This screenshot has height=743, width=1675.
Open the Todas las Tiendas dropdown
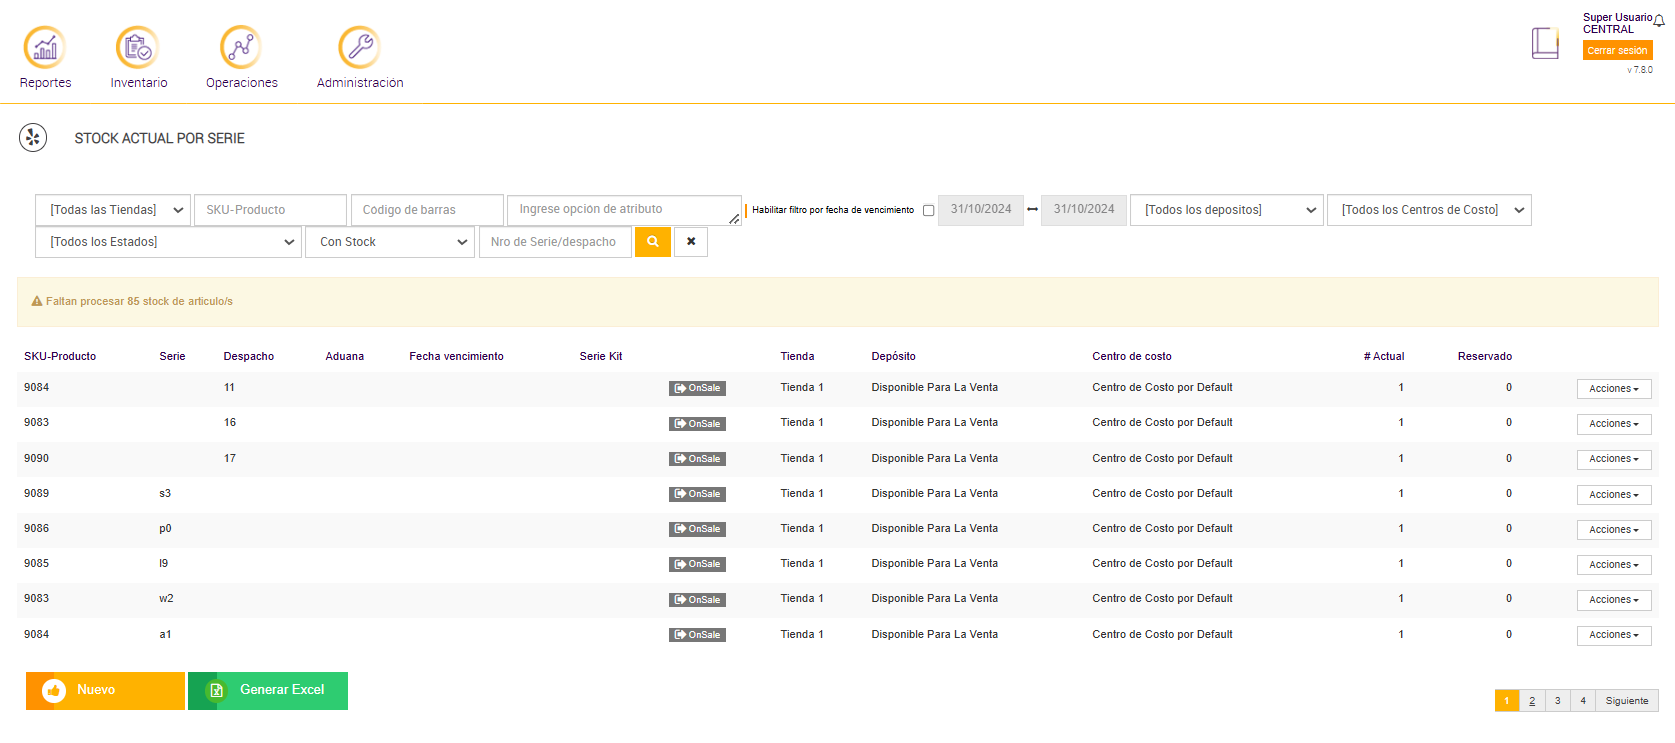point(113,210)
